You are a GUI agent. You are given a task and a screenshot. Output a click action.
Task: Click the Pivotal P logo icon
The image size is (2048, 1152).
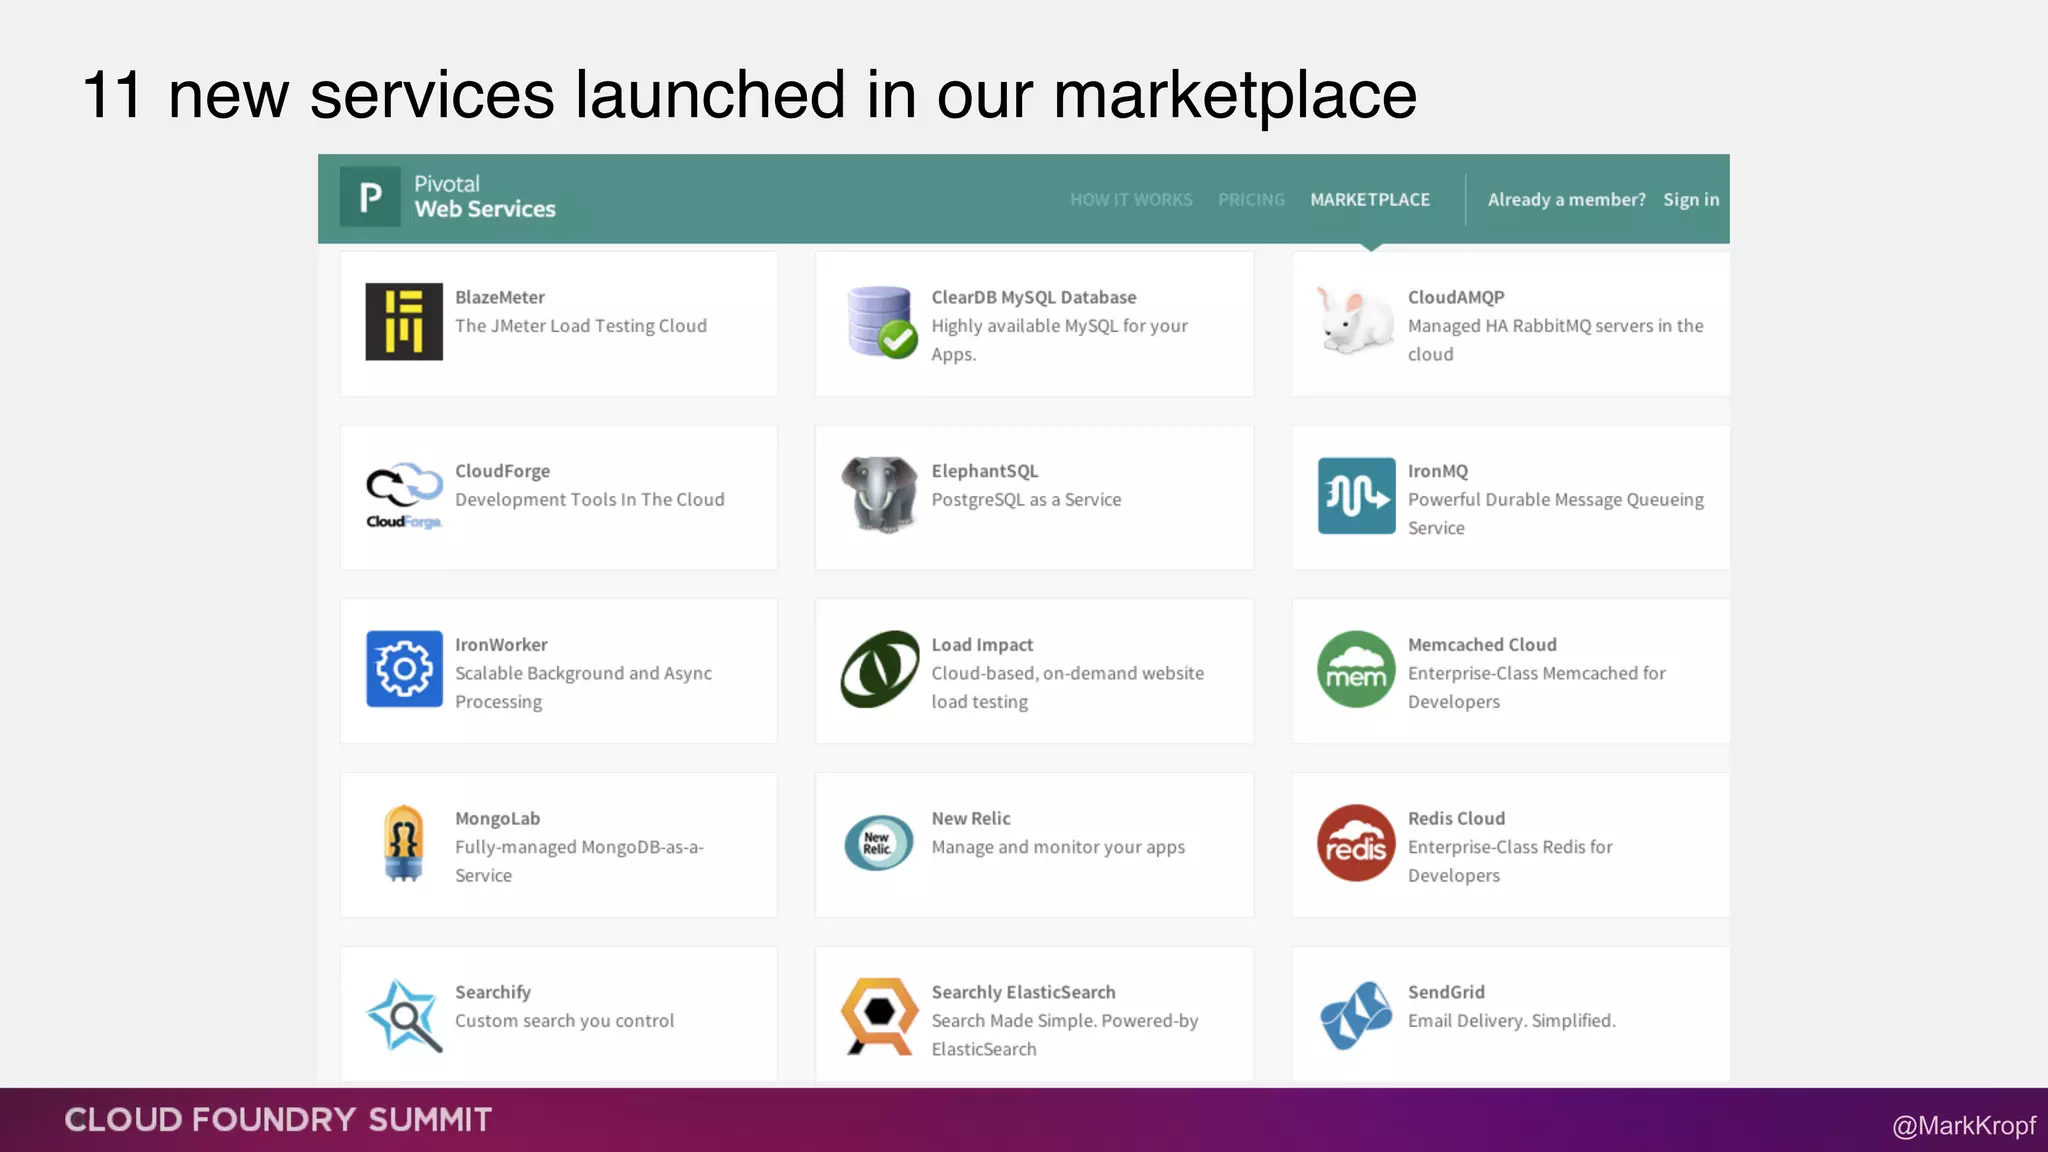(x=370, y=197)
